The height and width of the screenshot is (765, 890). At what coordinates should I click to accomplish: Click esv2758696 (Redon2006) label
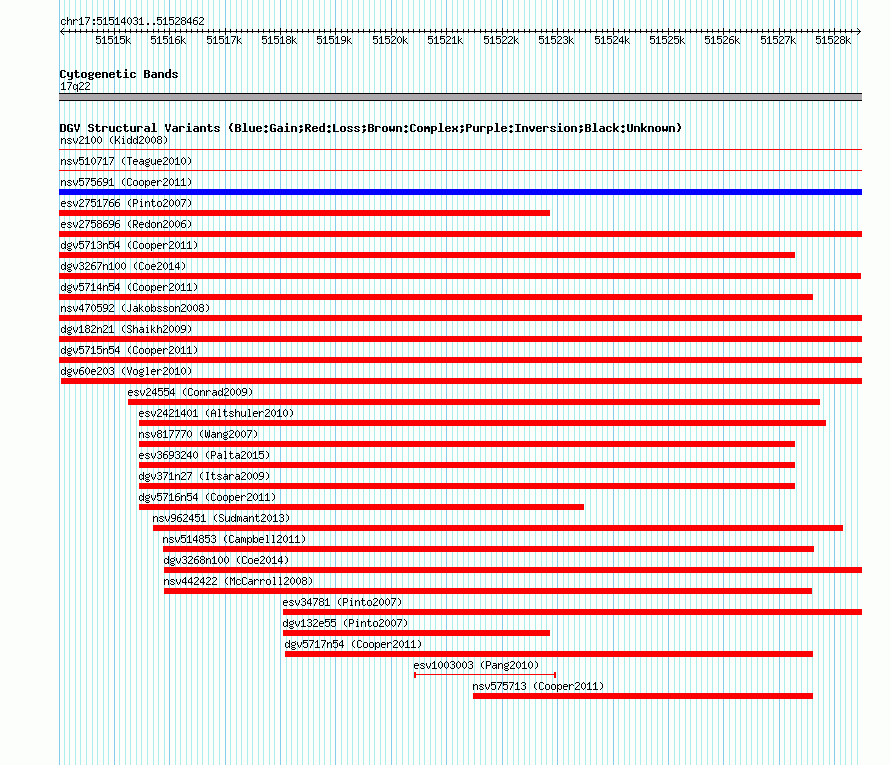(126, 224)
